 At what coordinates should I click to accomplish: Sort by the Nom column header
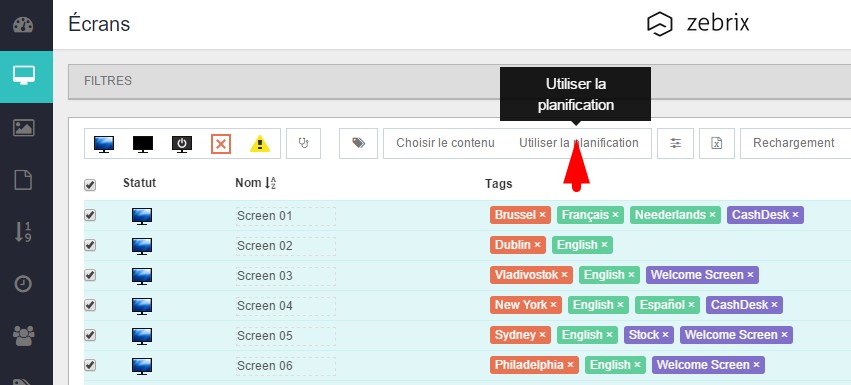(256, 183)
